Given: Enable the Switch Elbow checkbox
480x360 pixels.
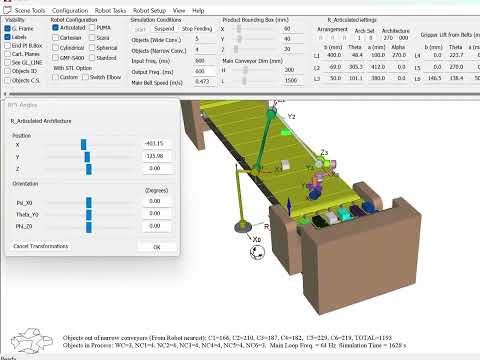Looking at the screenshot, I should 85,77.
